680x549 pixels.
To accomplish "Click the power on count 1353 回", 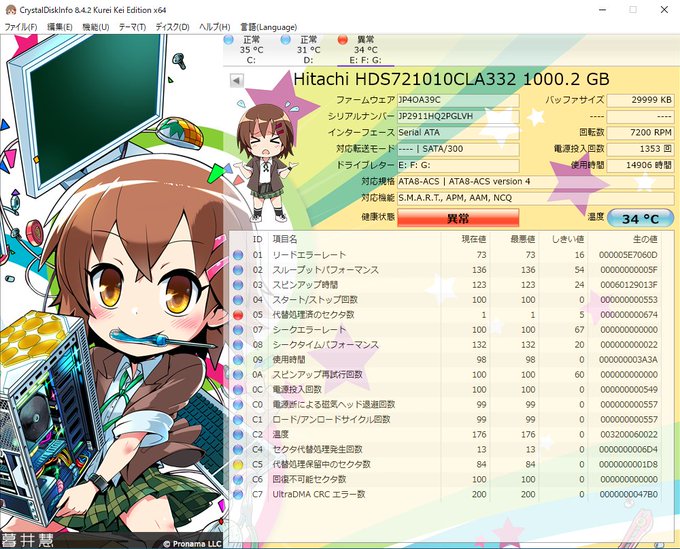I will (x=640, y=149).
